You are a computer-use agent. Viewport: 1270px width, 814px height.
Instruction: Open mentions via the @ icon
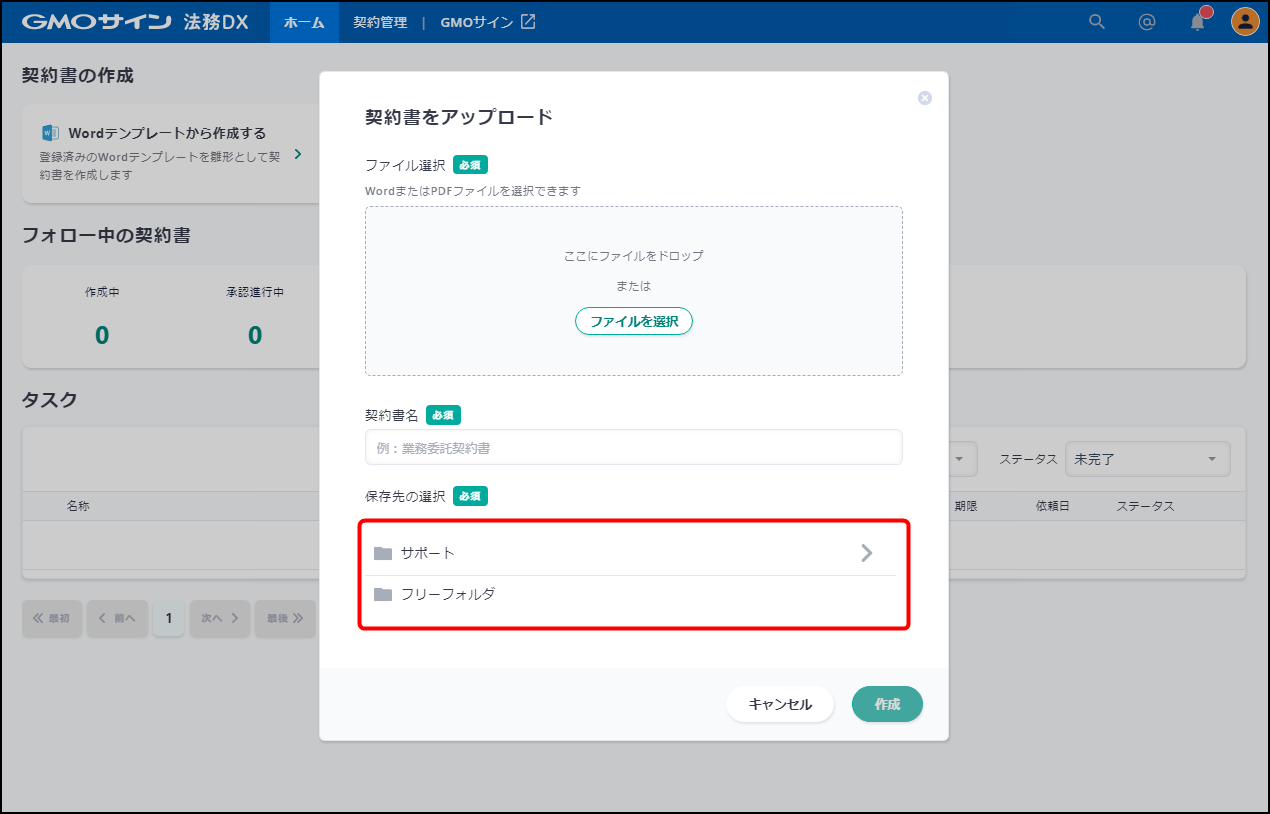click(x=1147, y=22)
